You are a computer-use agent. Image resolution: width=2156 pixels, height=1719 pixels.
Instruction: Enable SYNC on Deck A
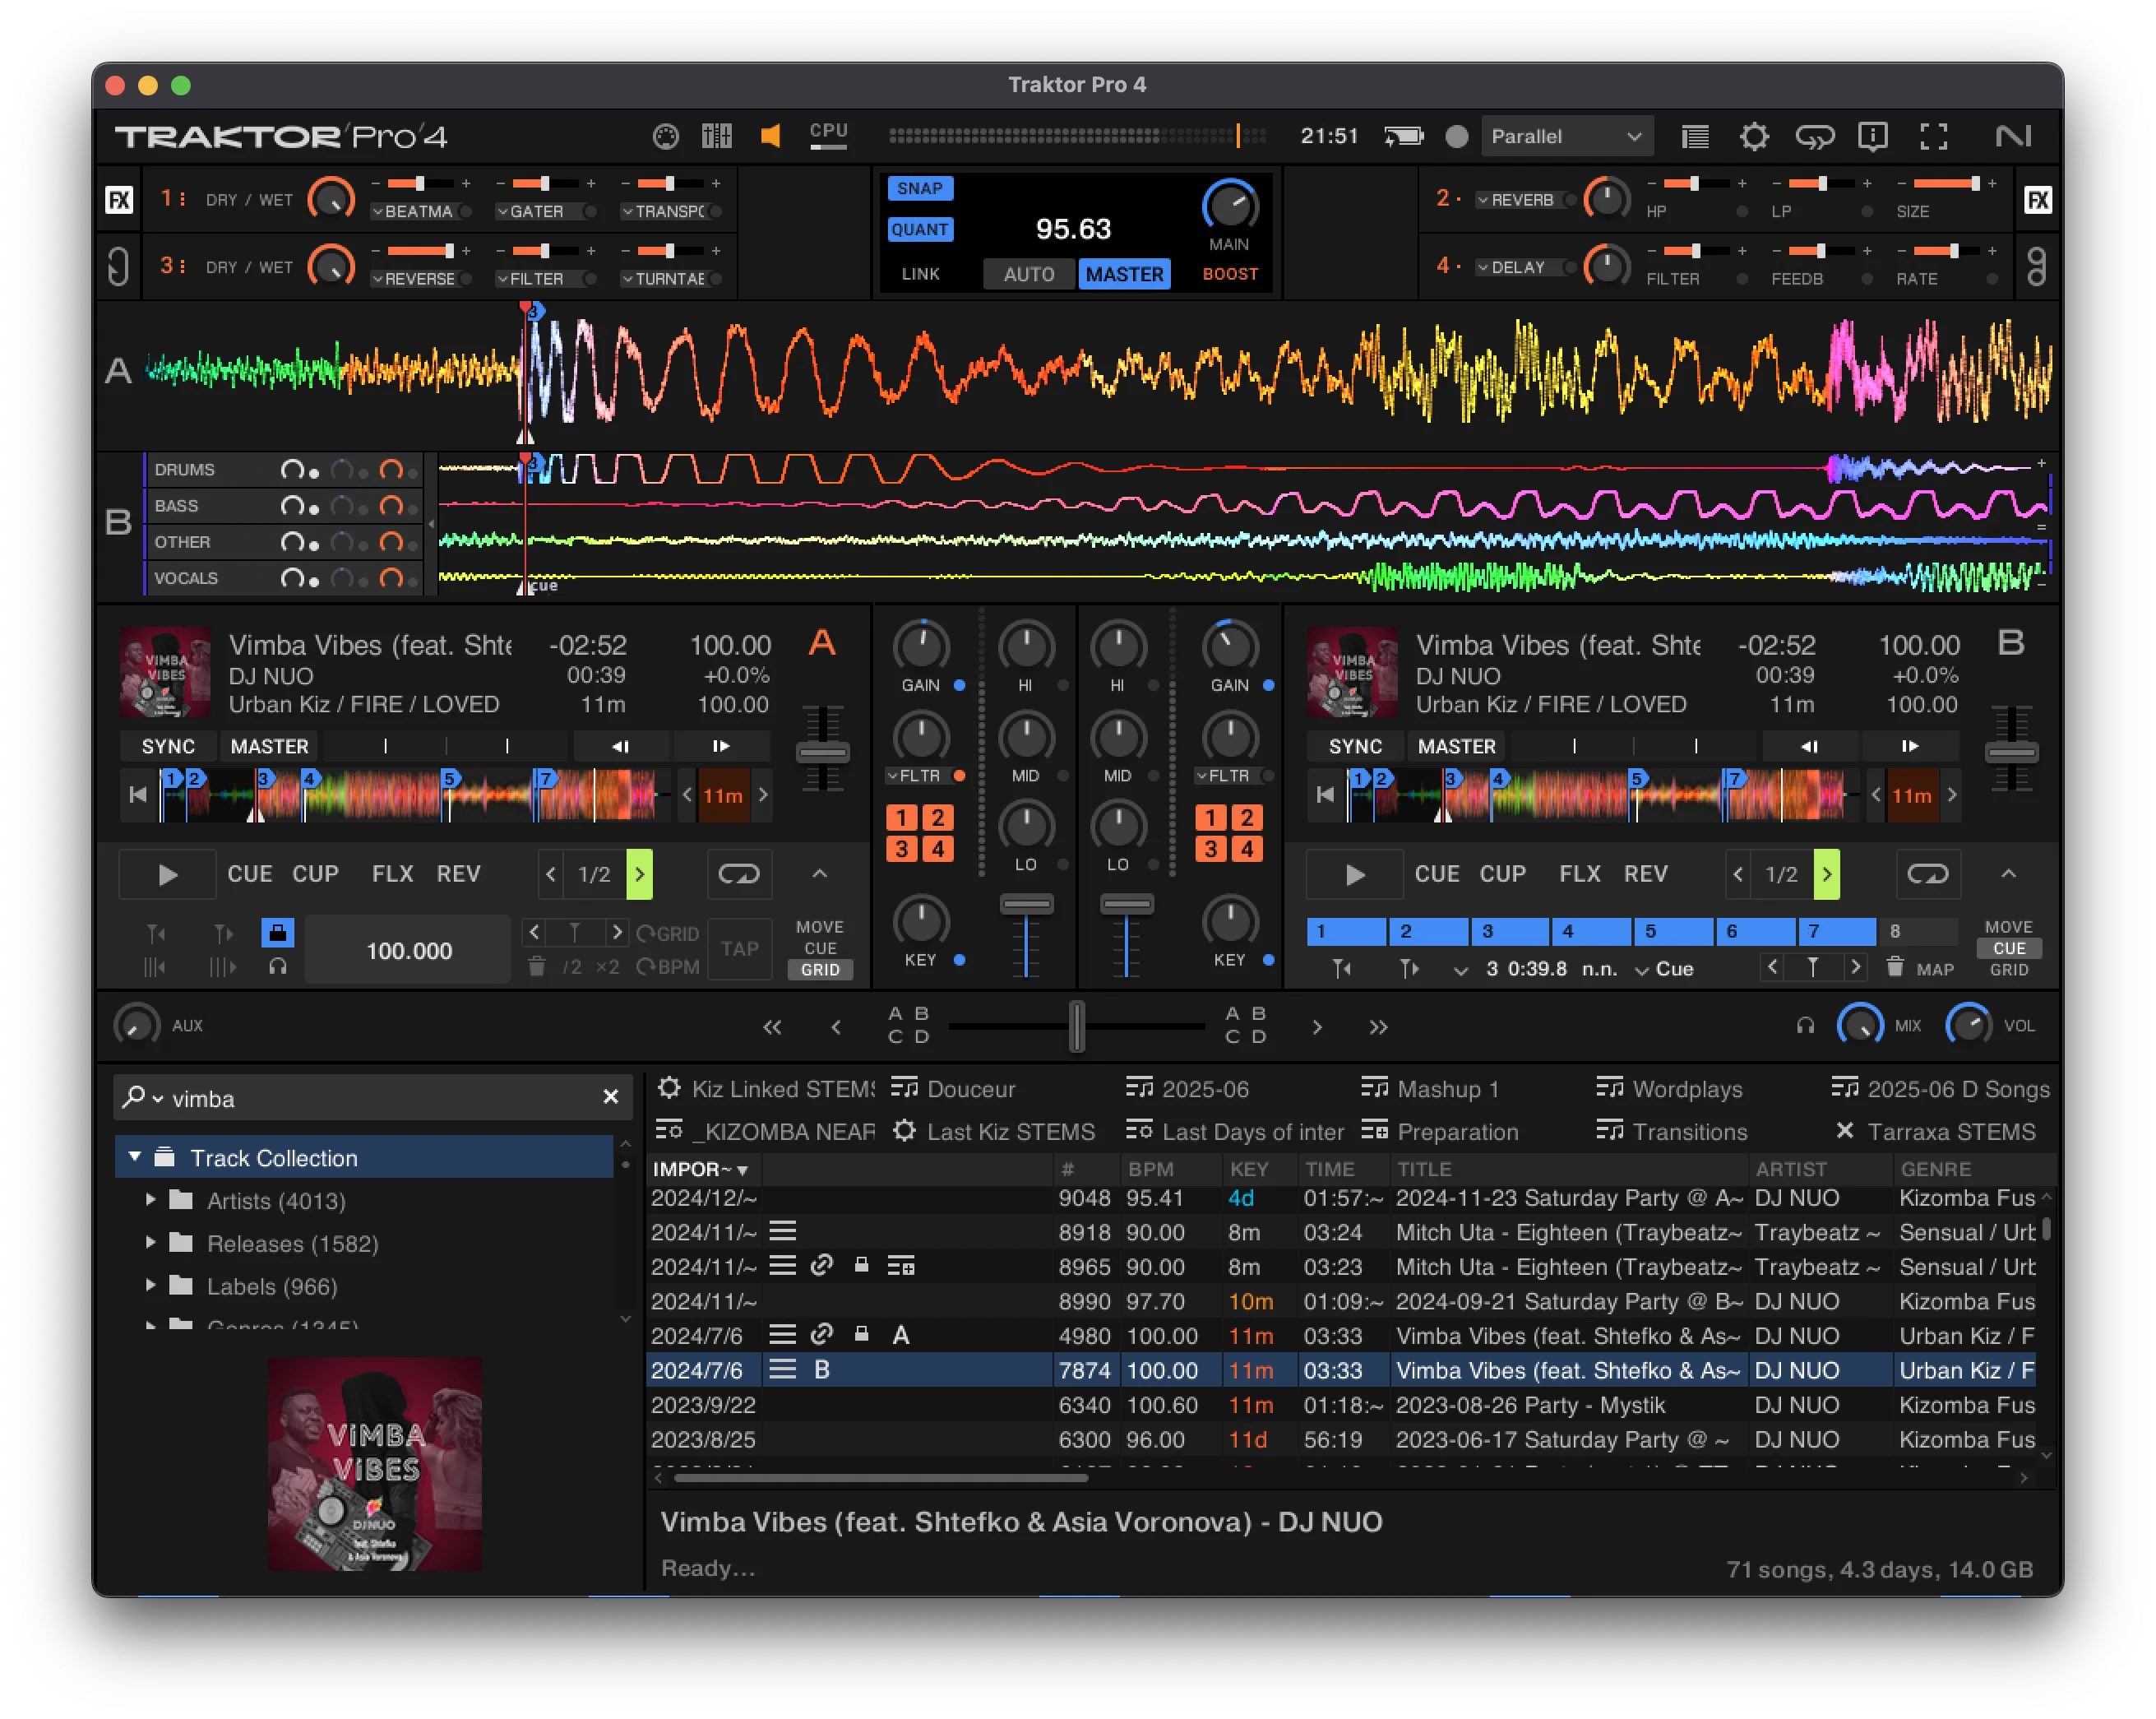(168, 746)
